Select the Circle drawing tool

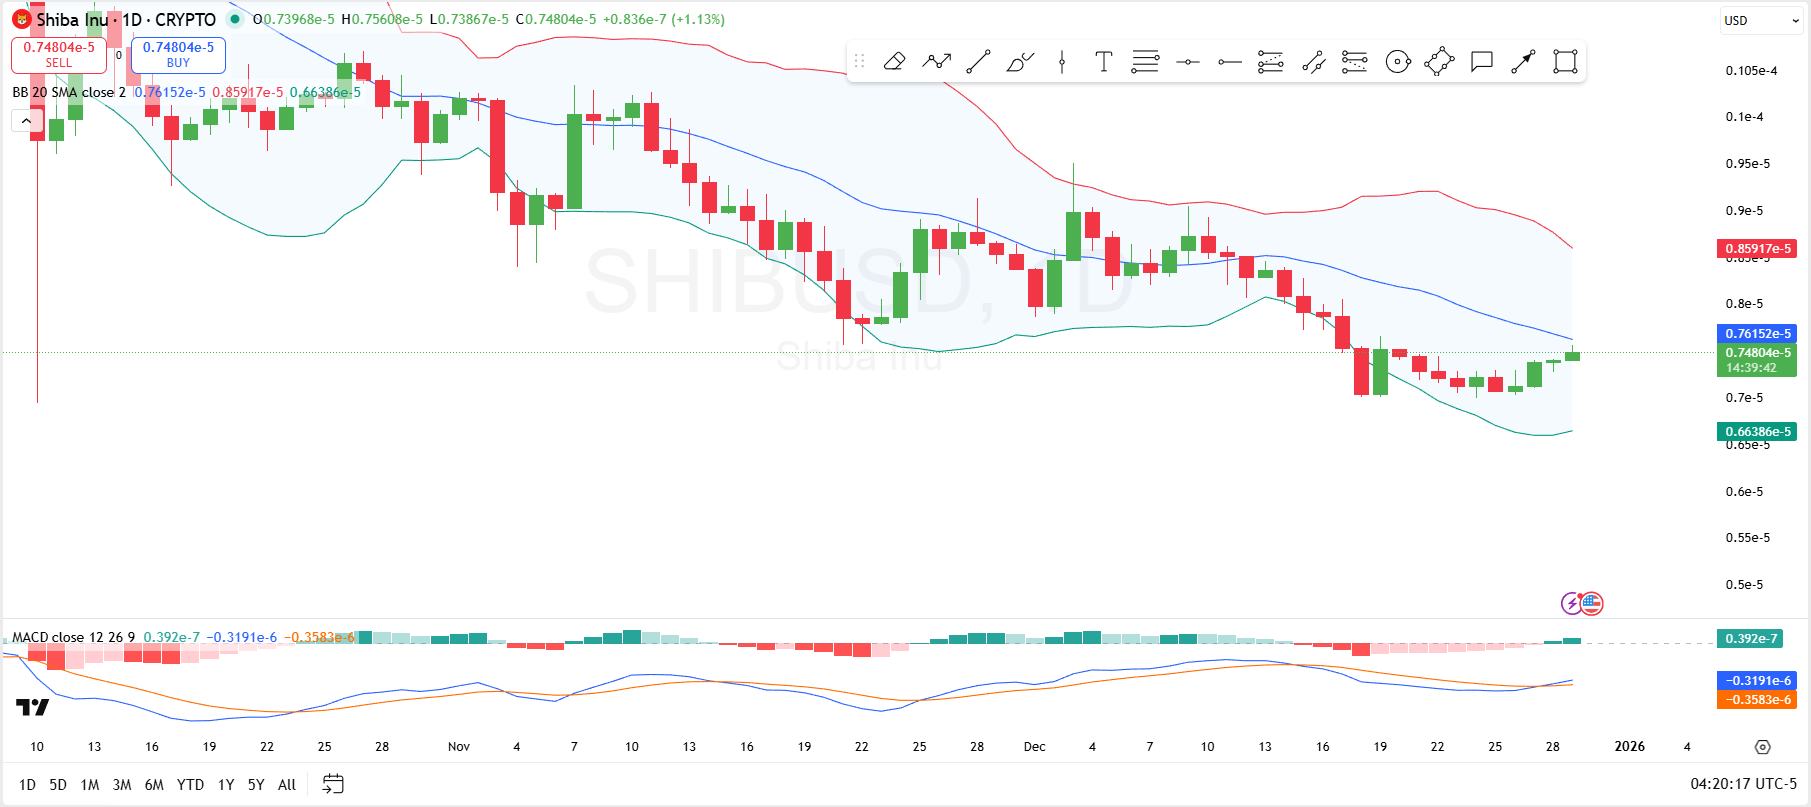point(1398,62)
